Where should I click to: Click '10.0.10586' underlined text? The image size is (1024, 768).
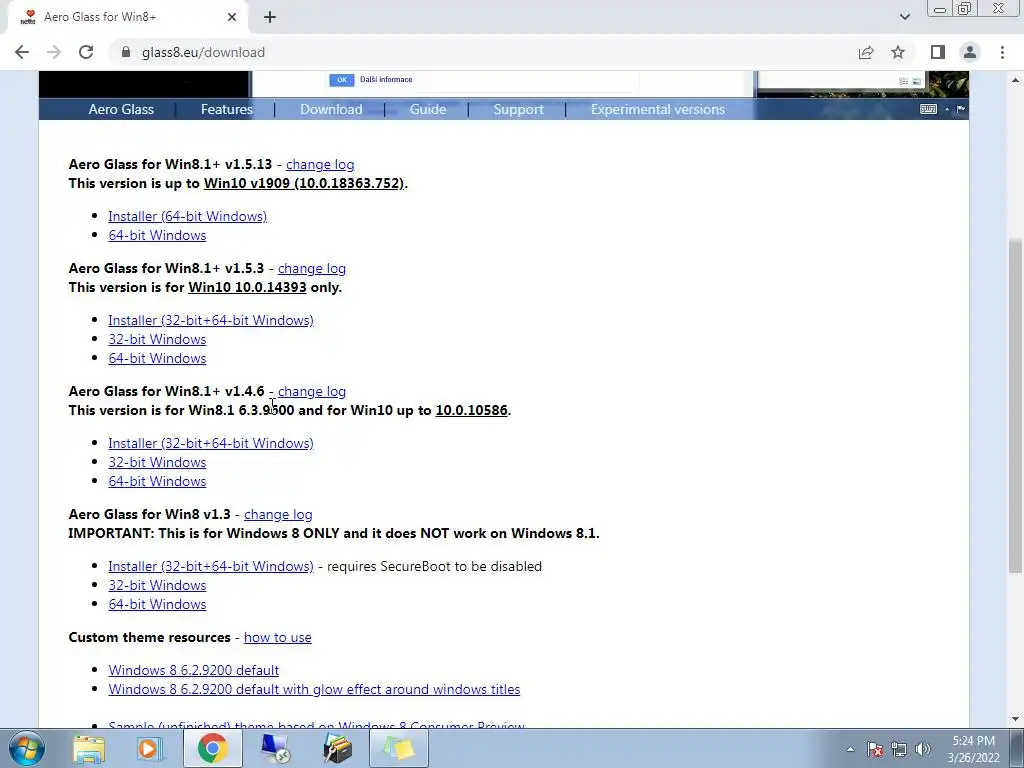pos(472,410)
